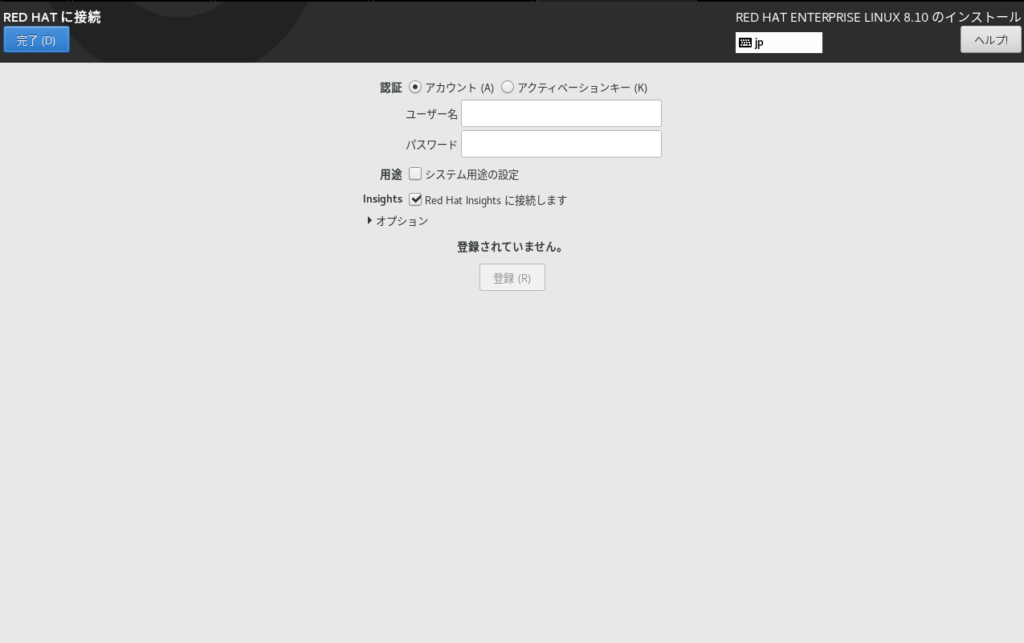Click RED HAT ENTERPRISE LINUX 8.10 のインストール heading
1024x643 pixels.
(x=877, y=17)
